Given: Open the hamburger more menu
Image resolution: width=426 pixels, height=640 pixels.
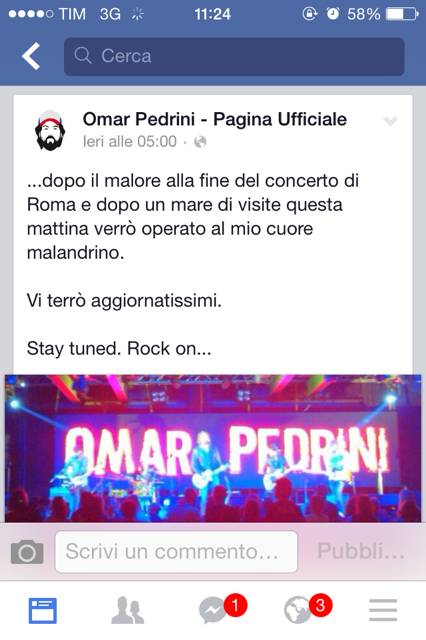Looking at the screenshot, I should click(383, 610).
